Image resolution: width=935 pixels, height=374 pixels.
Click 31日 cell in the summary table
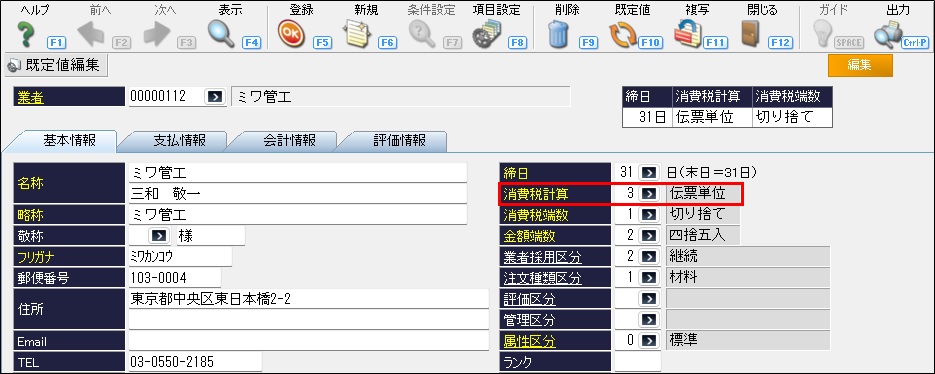[x=647, y=117]
